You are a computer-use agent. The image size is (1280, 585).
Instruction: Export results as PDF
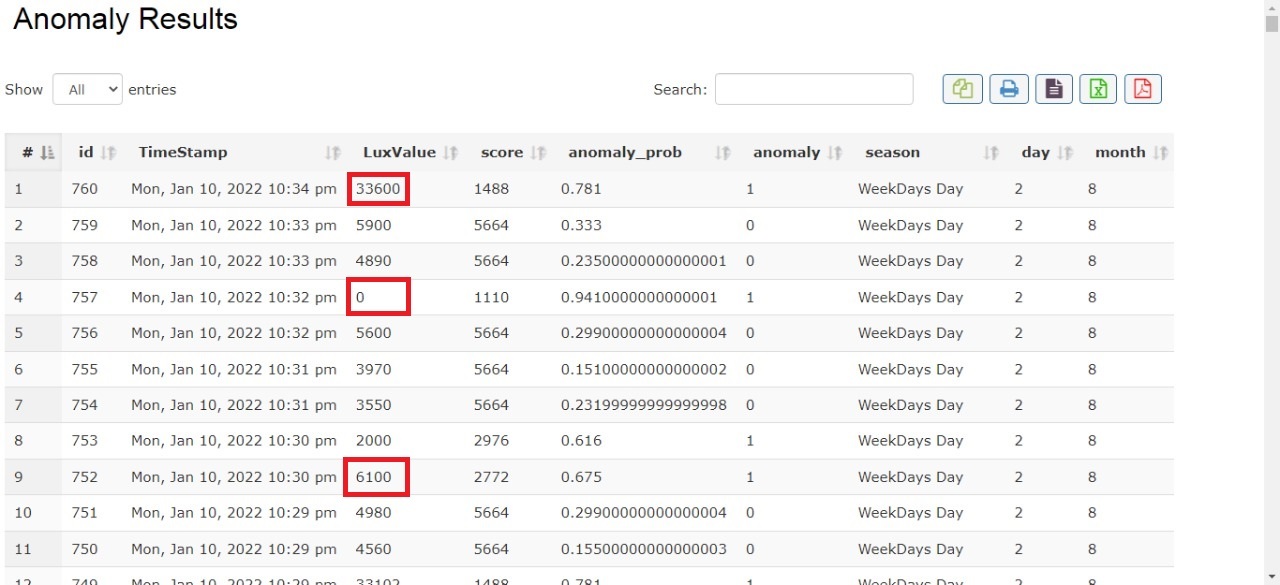(x=1142, y=89)
